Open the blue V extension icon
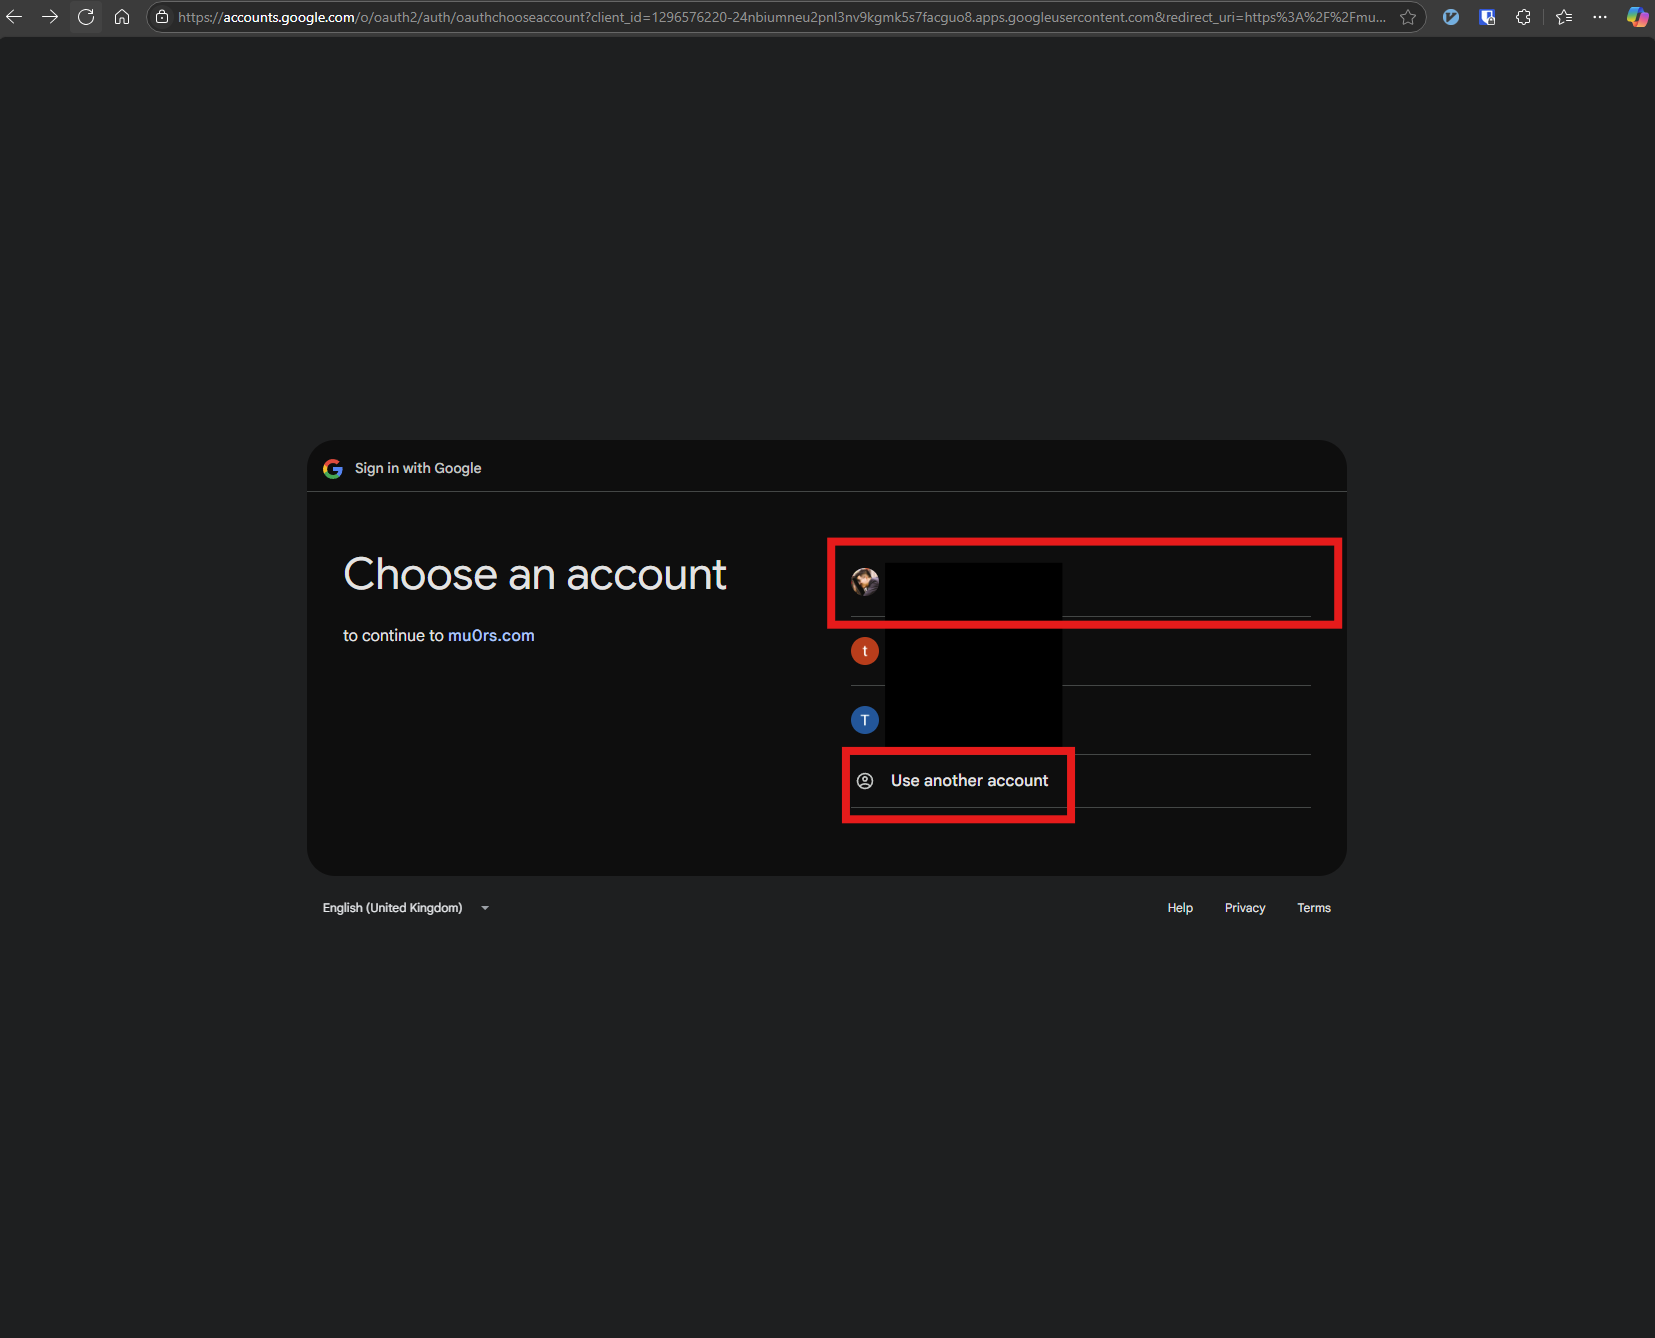Screen dimensions: 1655x1338 pos(1450,17)
